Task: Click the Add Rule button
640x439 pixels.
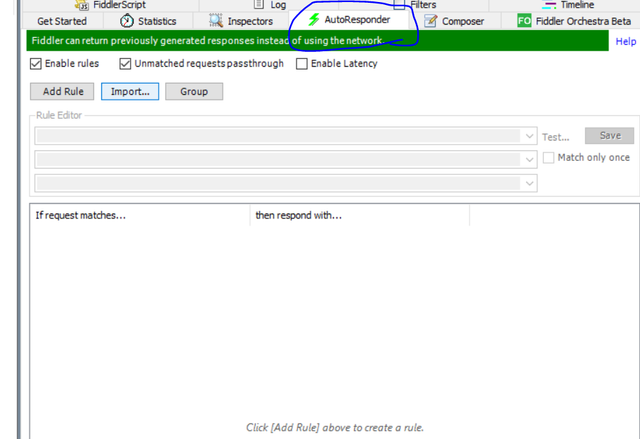Action: [x=62, y=91]
